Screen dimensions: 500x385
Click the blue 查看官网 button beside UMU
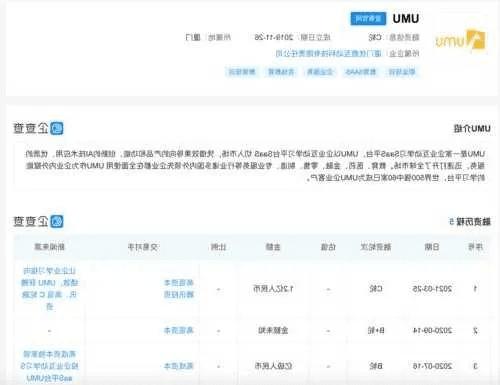368,19
